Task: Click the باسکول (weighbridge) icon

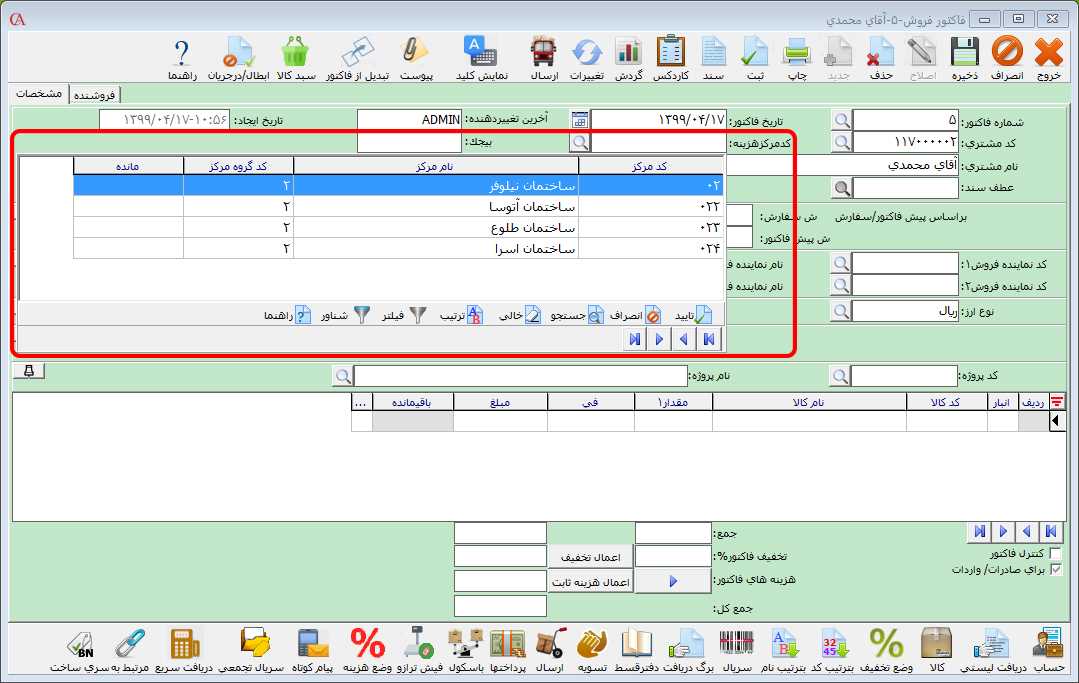Action: click(462, 650)
